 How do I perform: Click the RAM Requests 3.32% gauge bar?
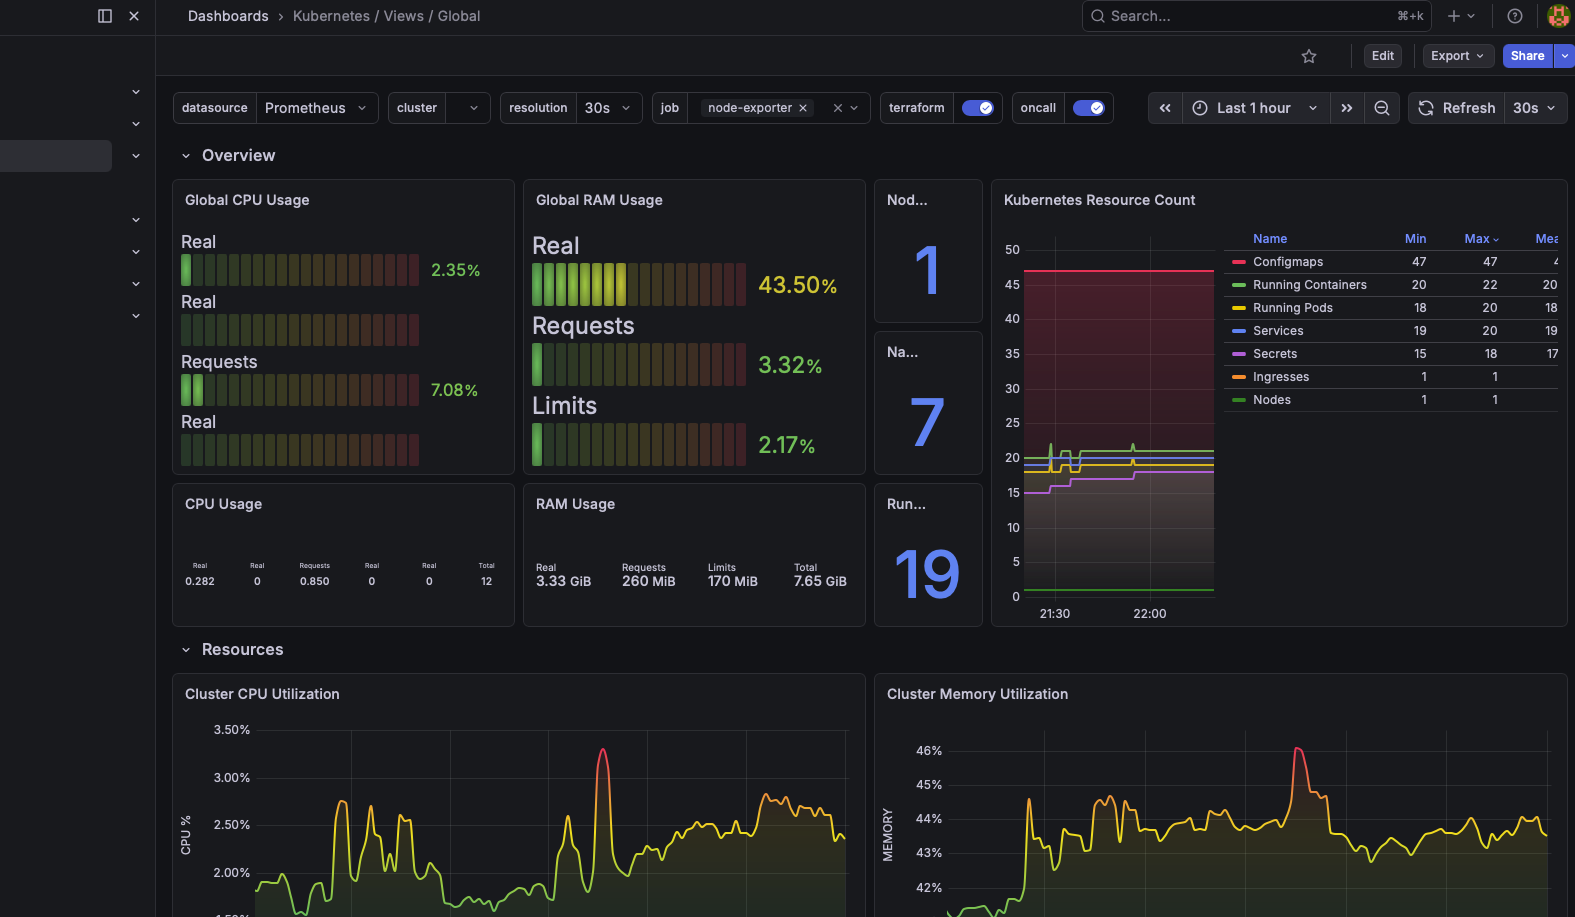[639, 364]
